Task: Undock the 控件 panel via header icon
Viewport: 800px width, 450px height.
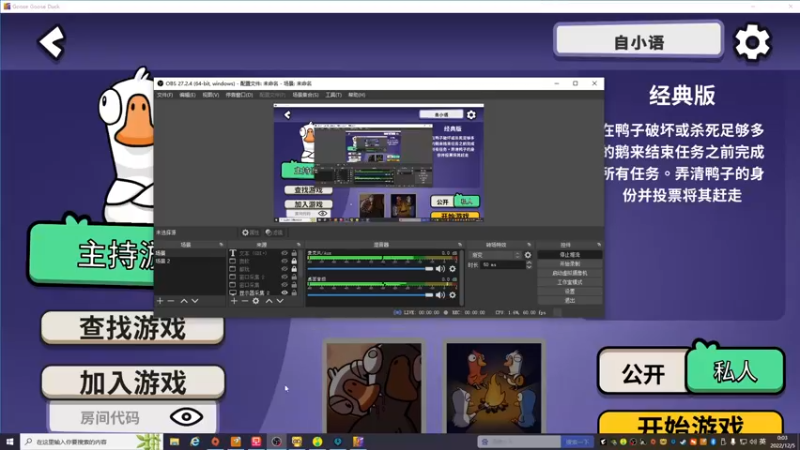Action: tap(598, 245)
